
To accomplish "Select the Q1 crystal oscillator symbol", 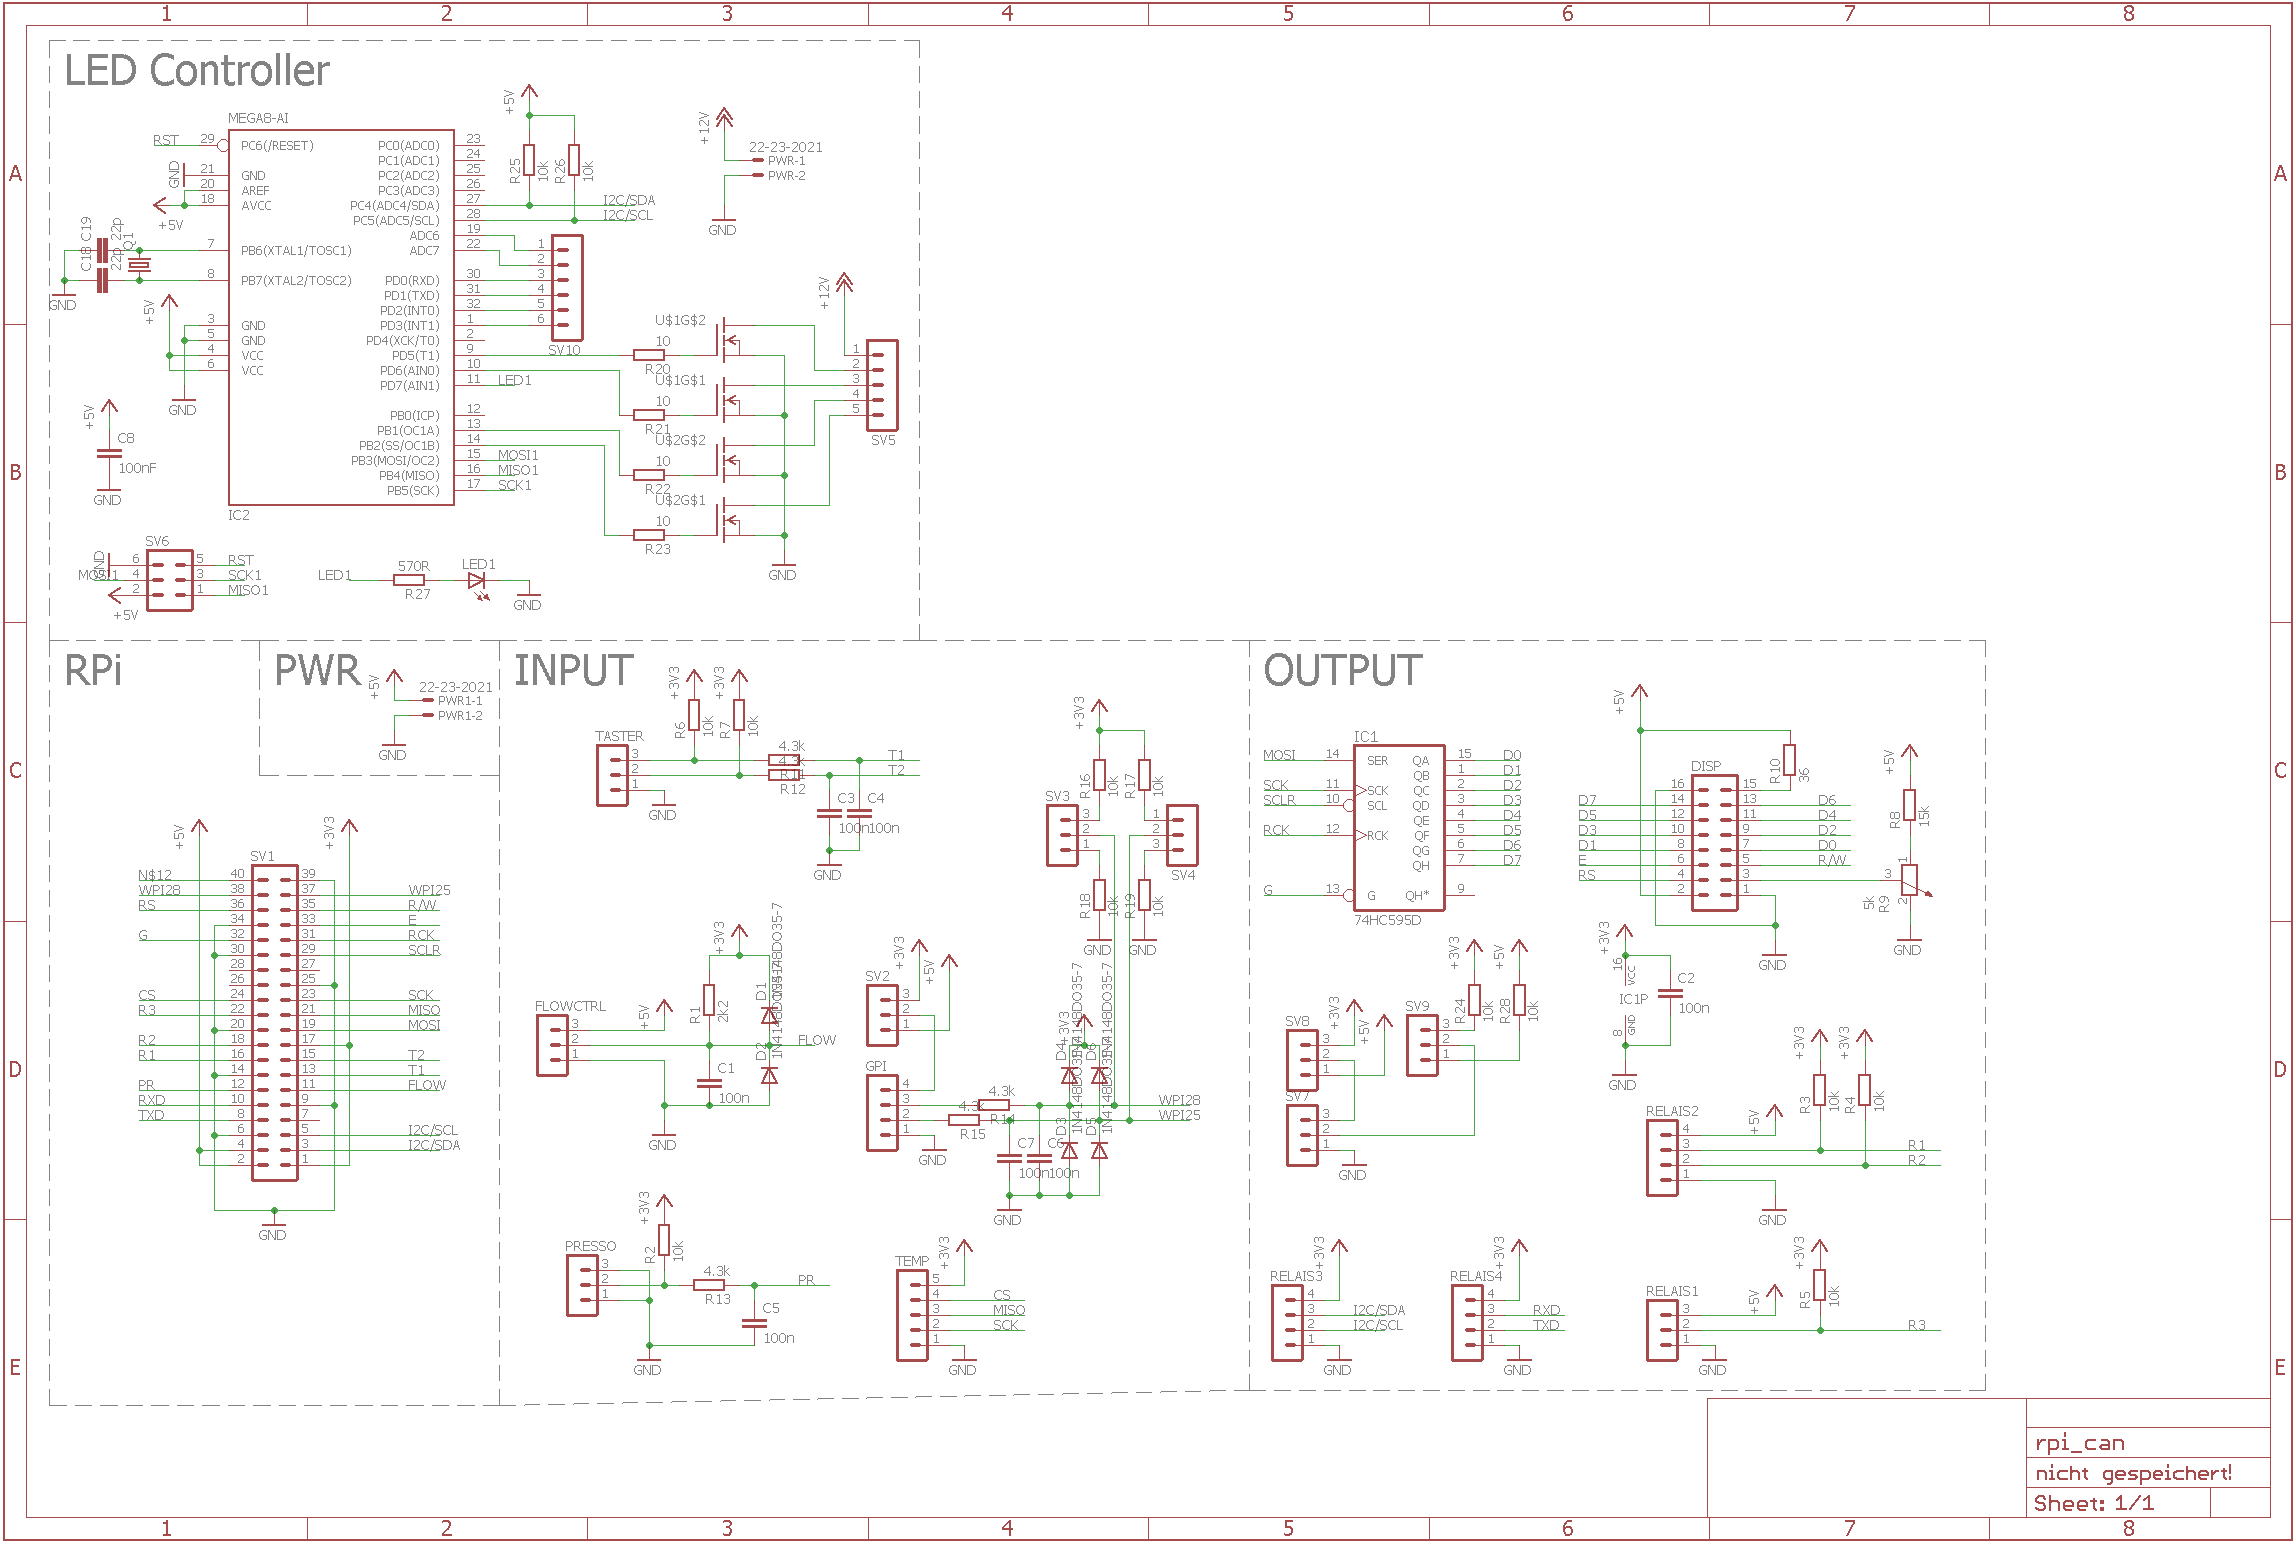I will 139,265.
